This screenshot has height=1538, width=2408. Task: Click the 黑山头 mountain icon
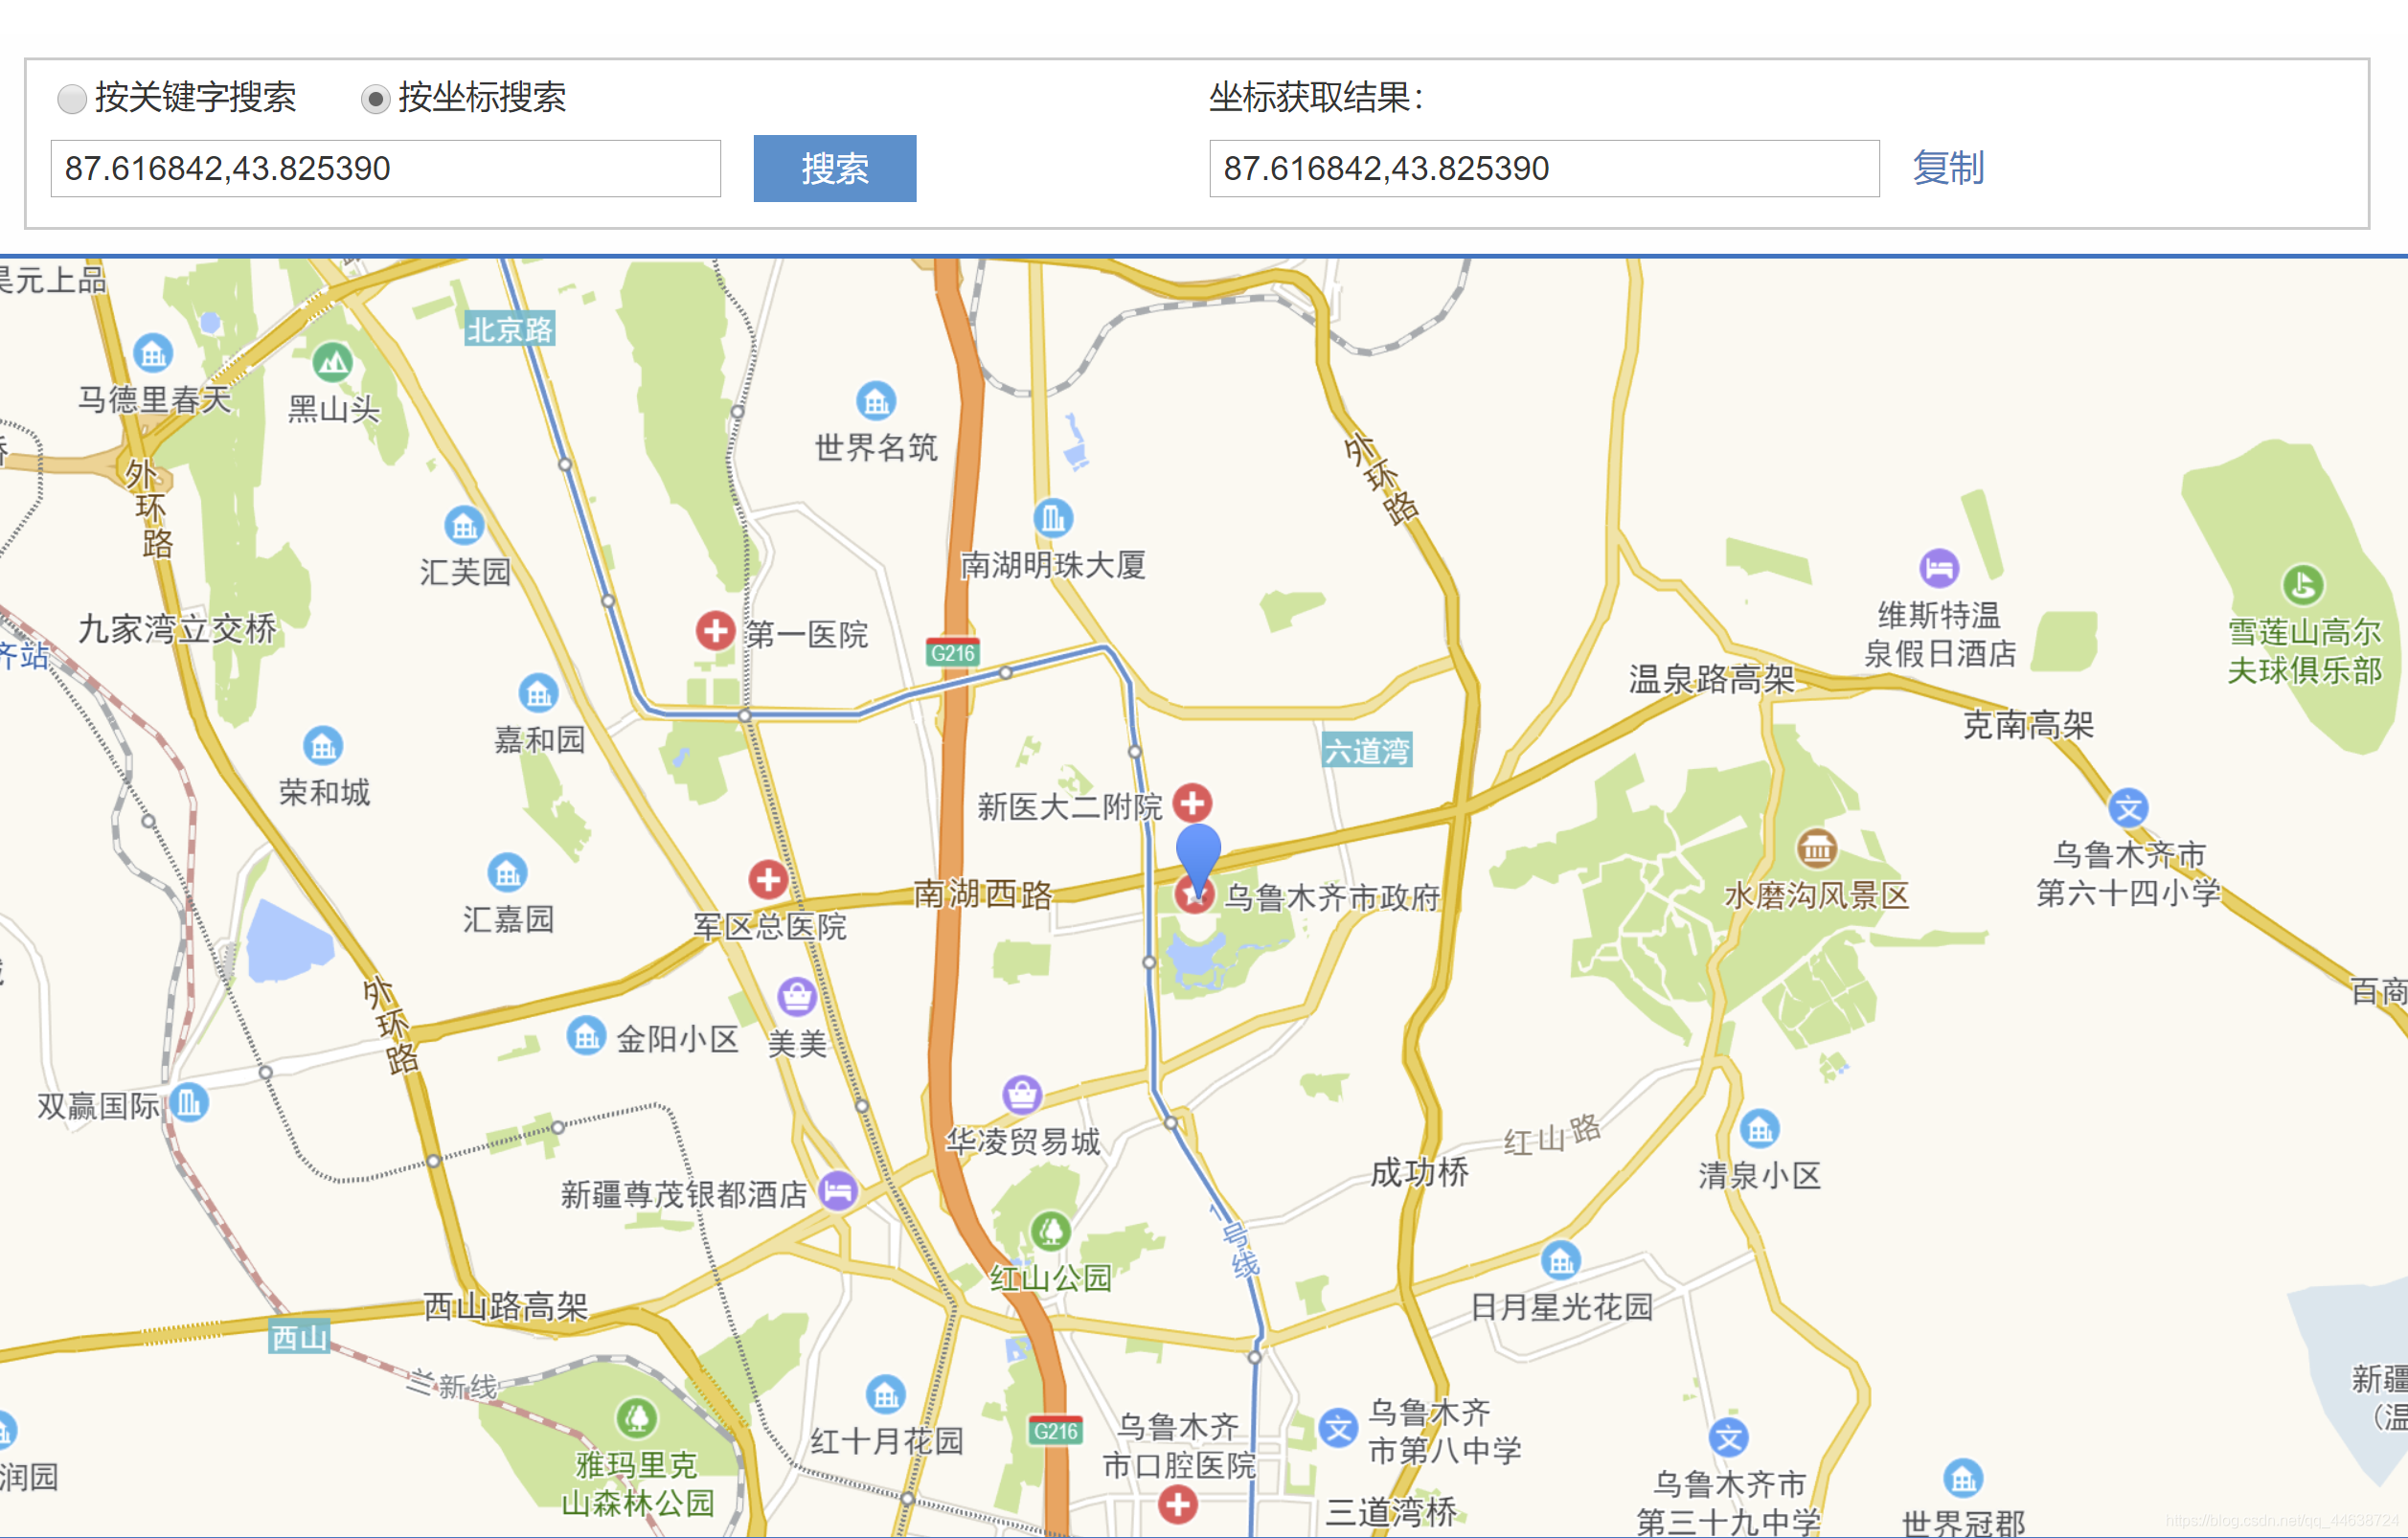(x=332, y=362)
